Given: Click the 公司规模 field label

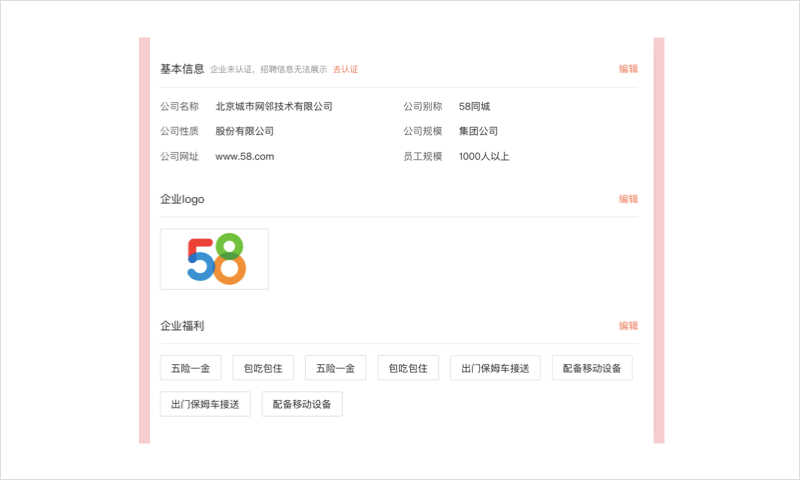Looking at the screenshot, I should click(x=422, y=131).
